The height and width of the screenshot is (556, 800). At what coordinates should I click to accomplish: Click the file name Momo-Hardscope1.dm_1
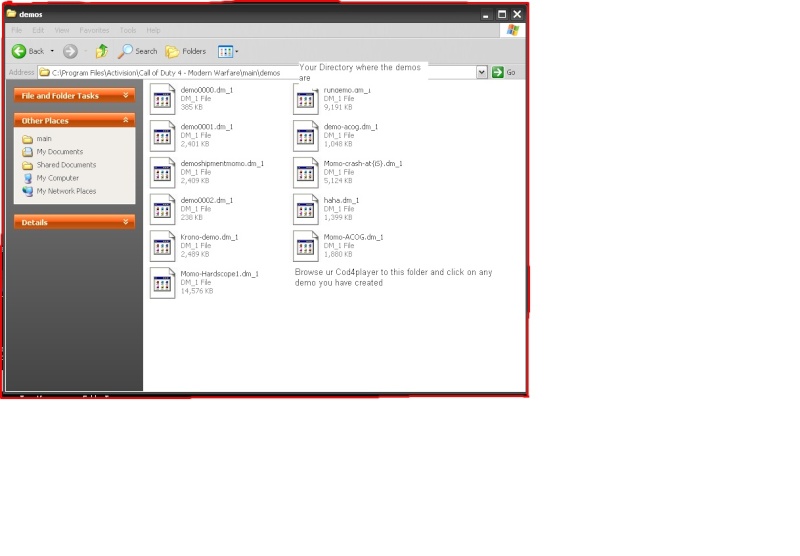pyautogui.click(x=219, y=274)
